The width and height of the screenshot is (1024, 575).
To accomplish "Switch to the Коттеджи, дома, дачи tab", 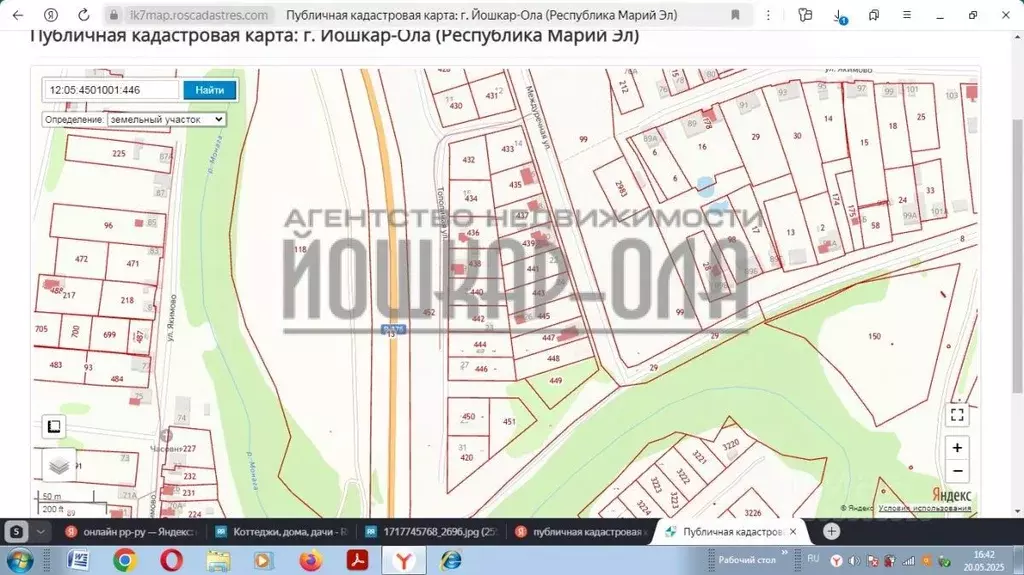I will pyautogui.click(x=283, y=532).
